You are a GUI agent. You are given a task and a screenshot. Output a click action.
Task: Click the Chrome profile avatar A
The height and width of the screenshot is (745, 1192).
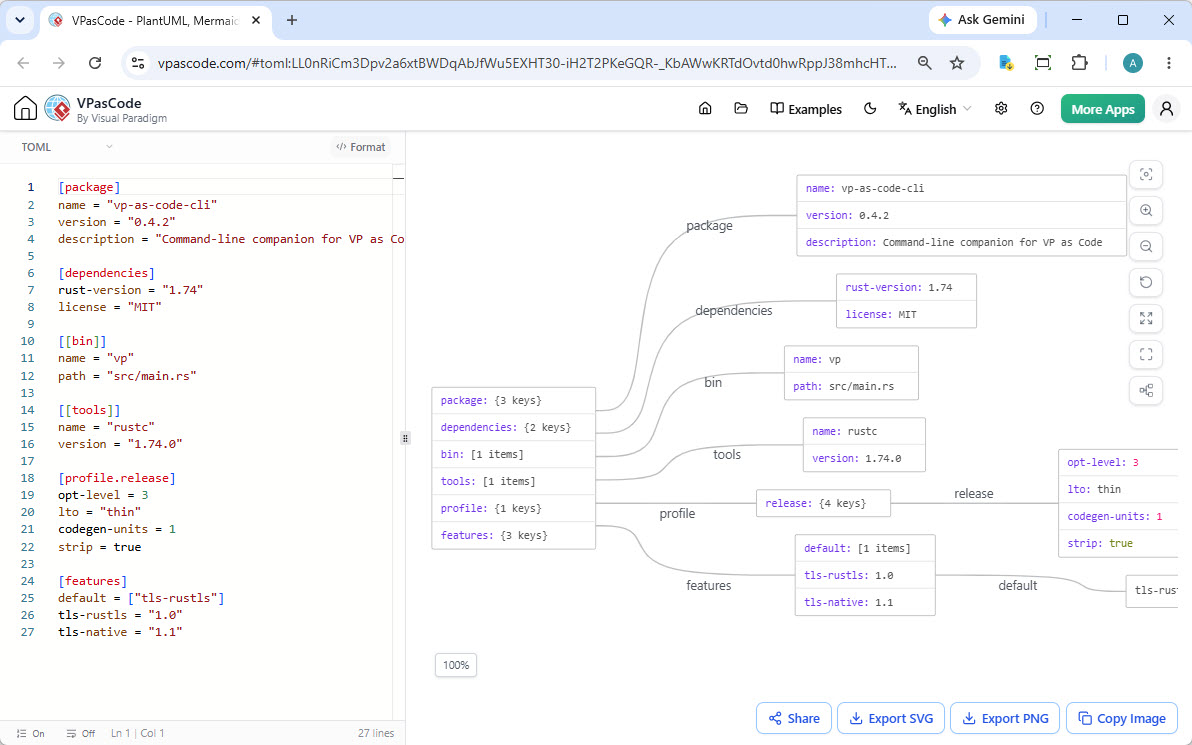point(1133,63)
